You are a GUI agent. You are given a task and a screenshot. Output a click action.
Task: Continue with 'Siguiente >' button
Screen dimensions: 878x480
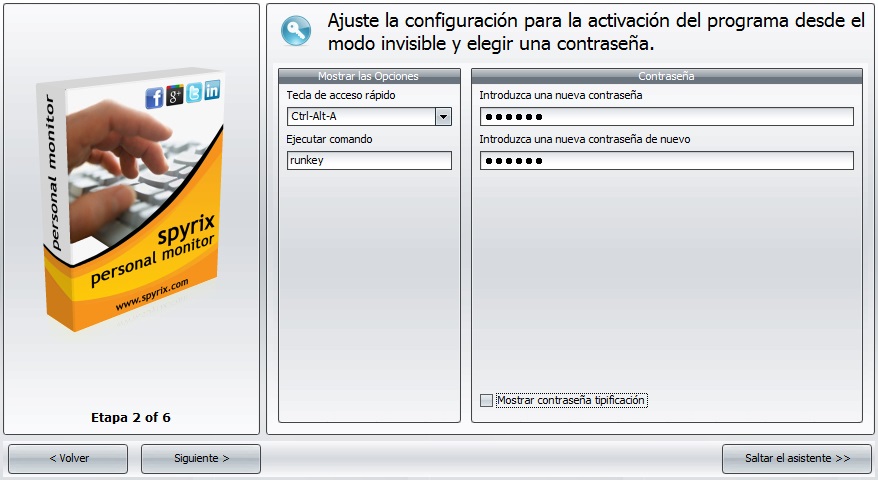[200, 459]
